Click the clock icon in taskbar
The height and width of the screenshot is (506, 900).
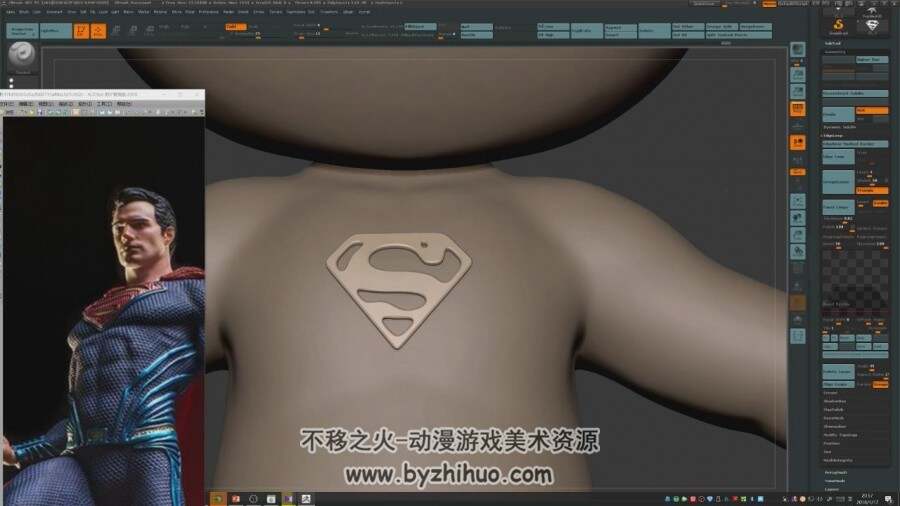[x=253, y=499]
